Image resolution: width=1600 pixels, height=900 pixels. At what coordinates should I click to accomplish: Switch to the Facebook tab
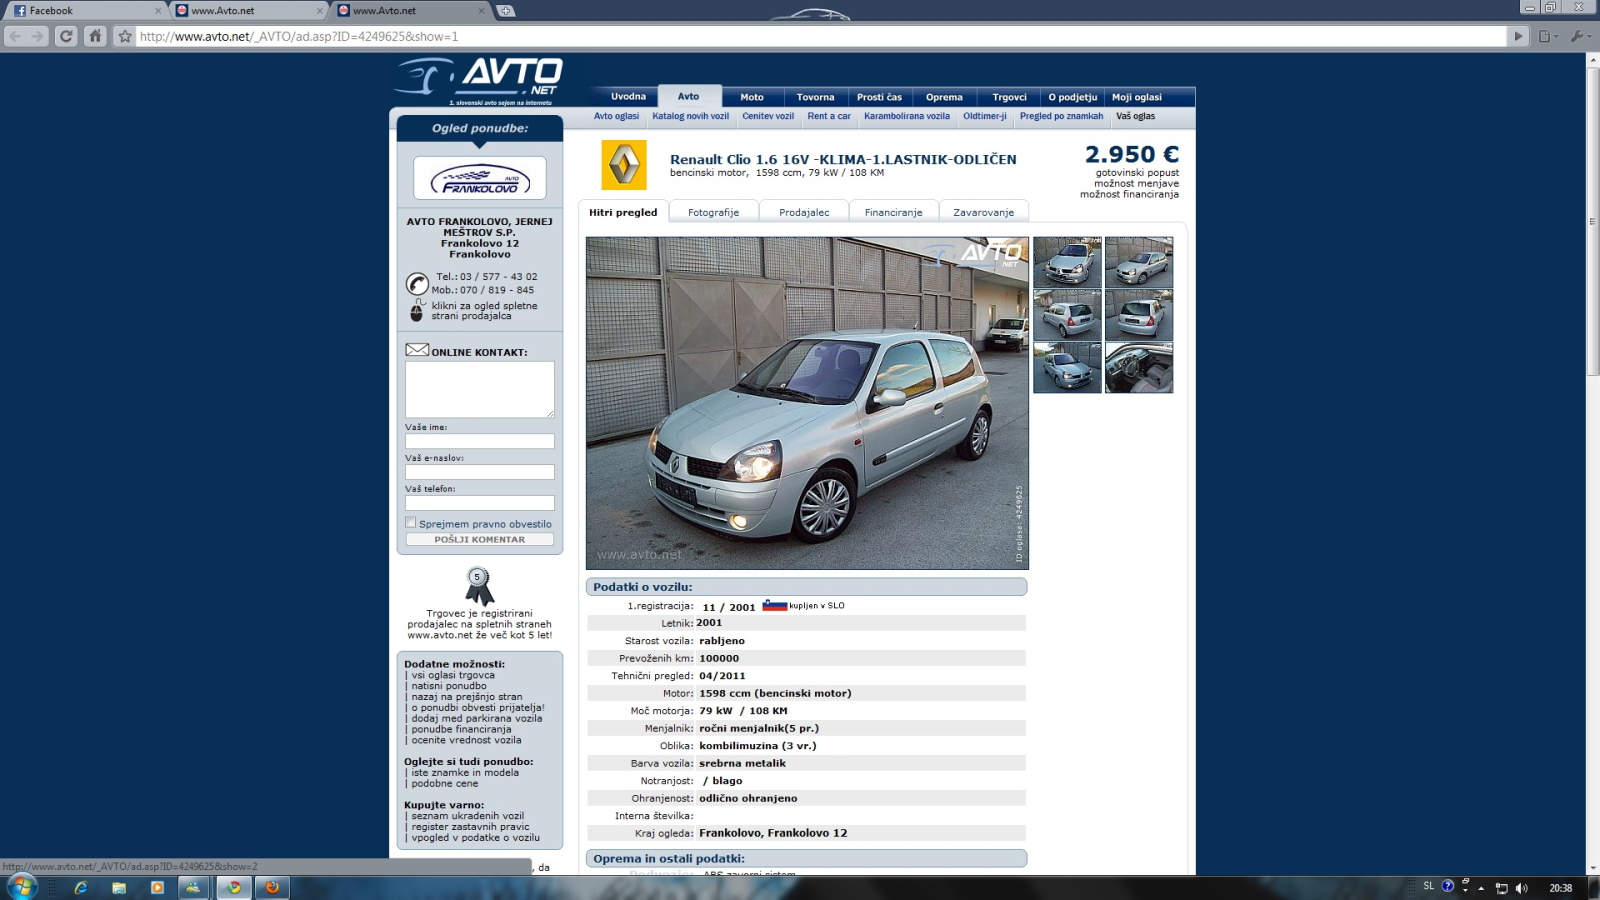[x=84, y=11]
